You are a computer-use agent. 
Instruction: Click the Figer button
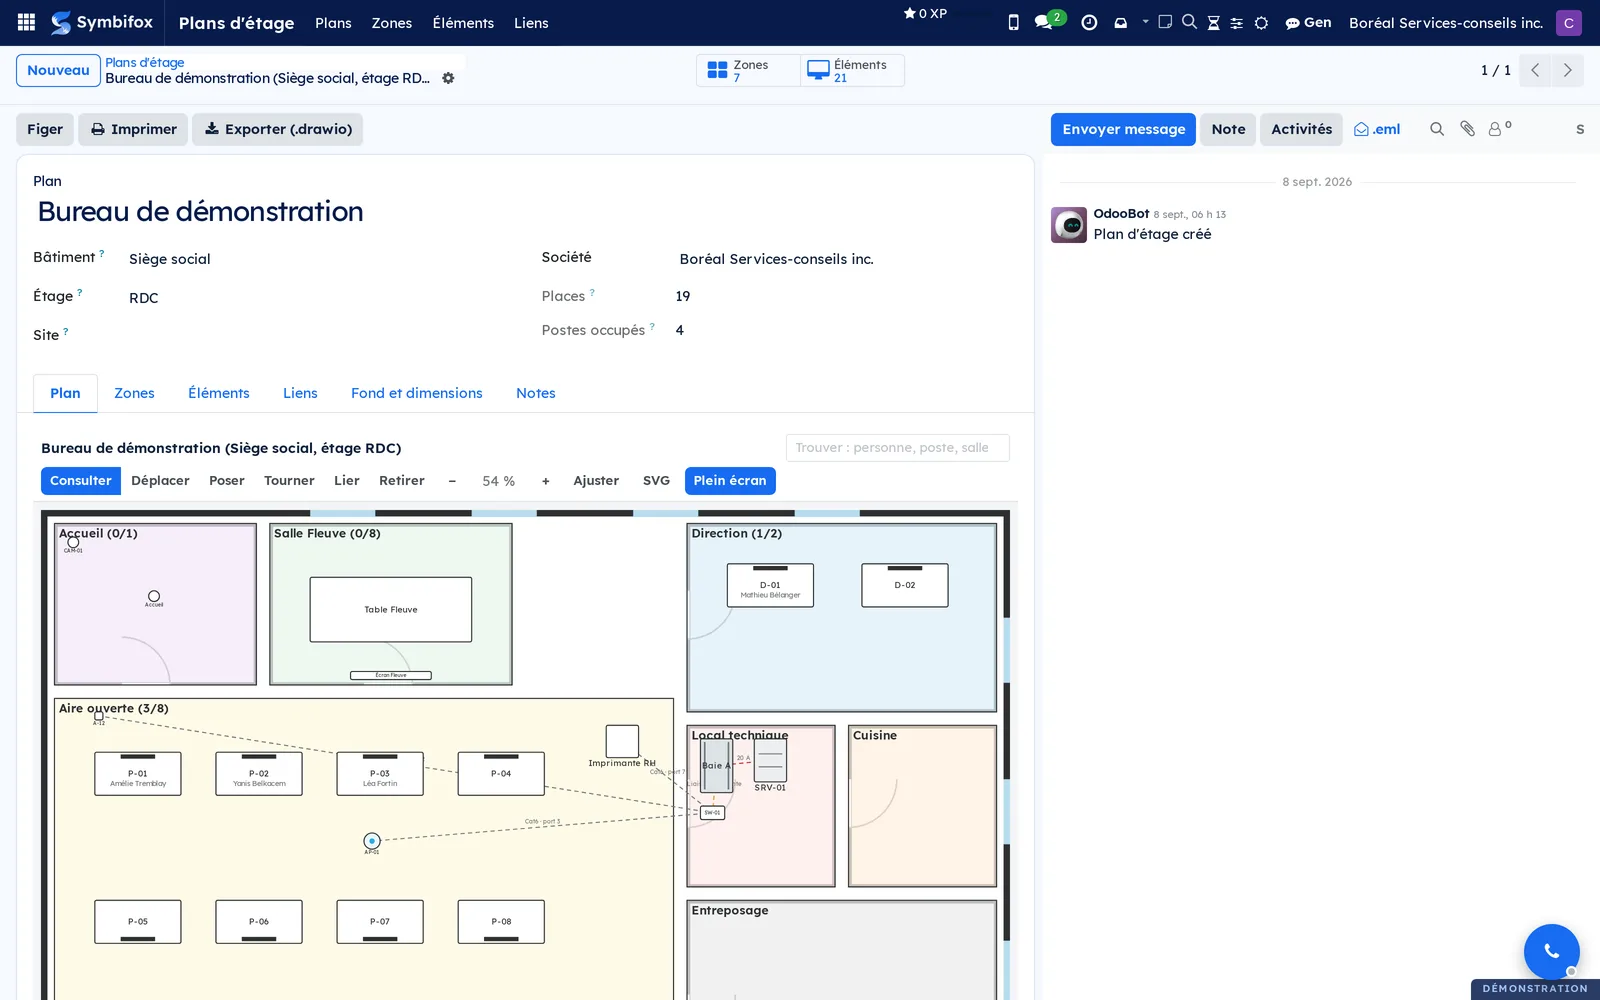point(45,129)
